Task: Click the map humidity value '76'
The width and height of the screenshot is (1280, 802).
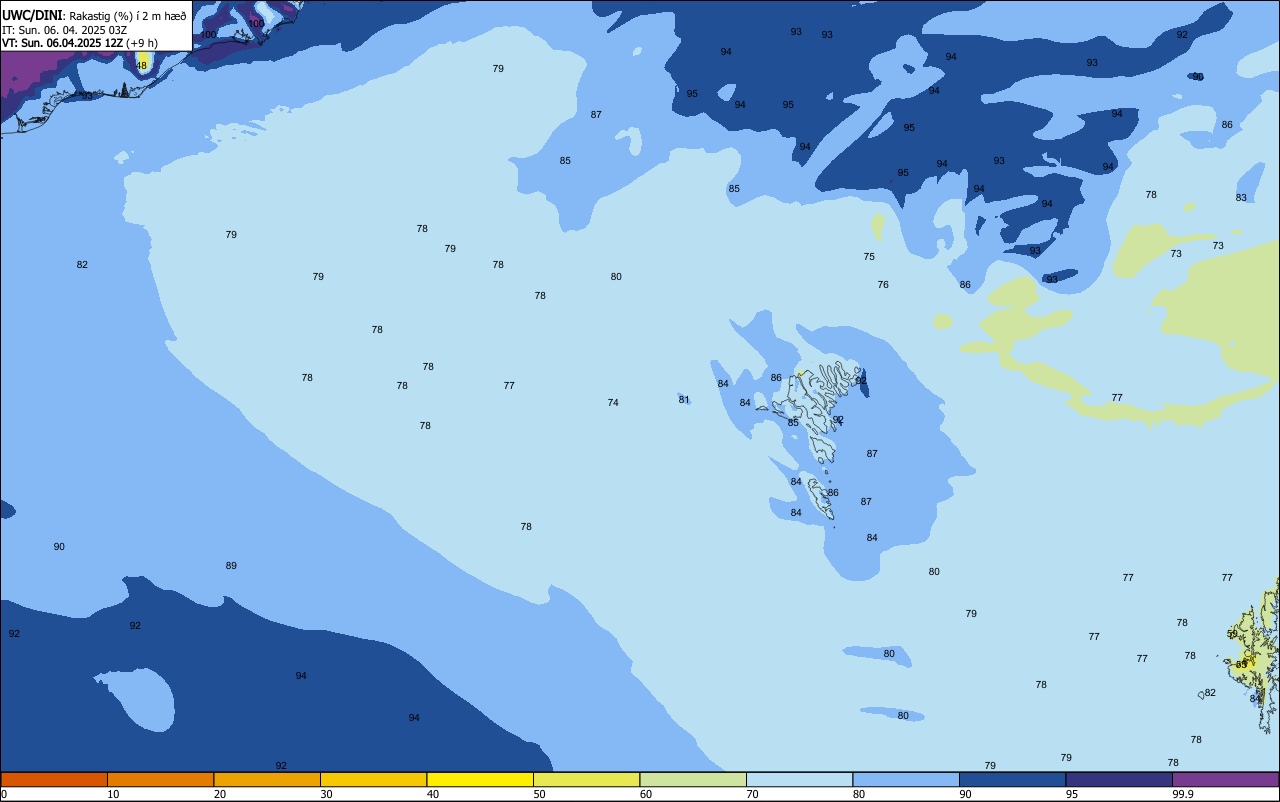Action: click(x=883, y=285)
